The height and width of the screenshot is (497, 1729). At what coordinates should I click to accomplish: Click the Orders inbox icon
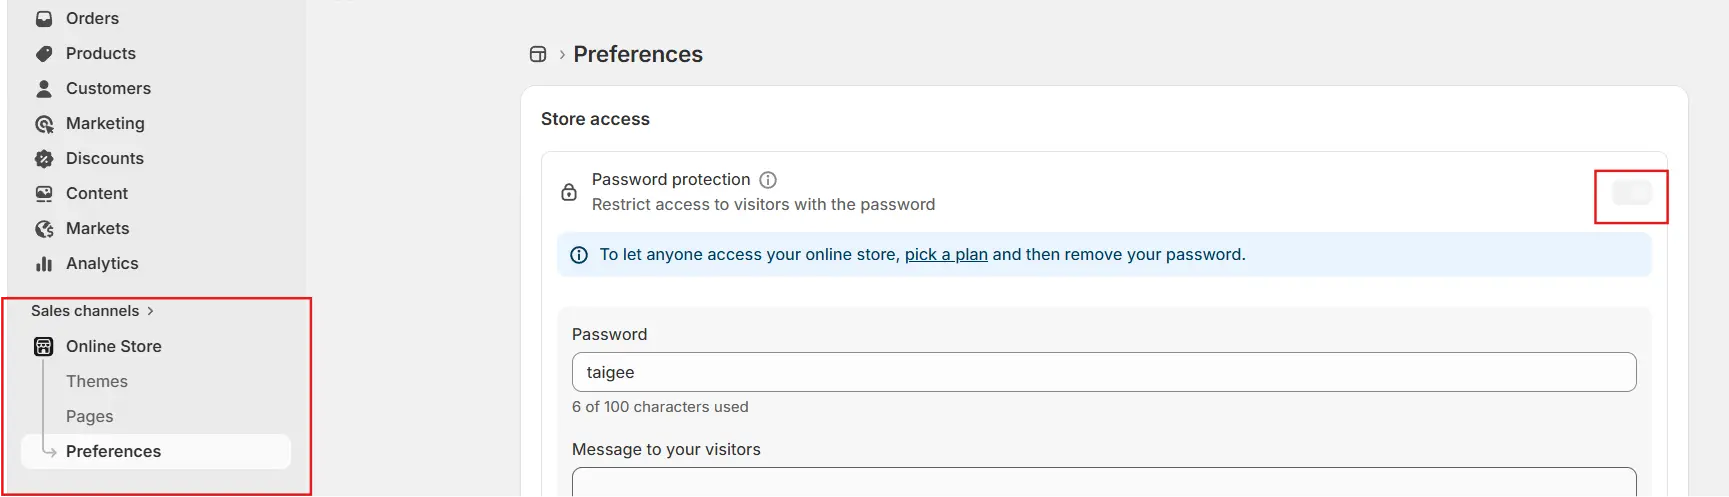coord(44,19)
